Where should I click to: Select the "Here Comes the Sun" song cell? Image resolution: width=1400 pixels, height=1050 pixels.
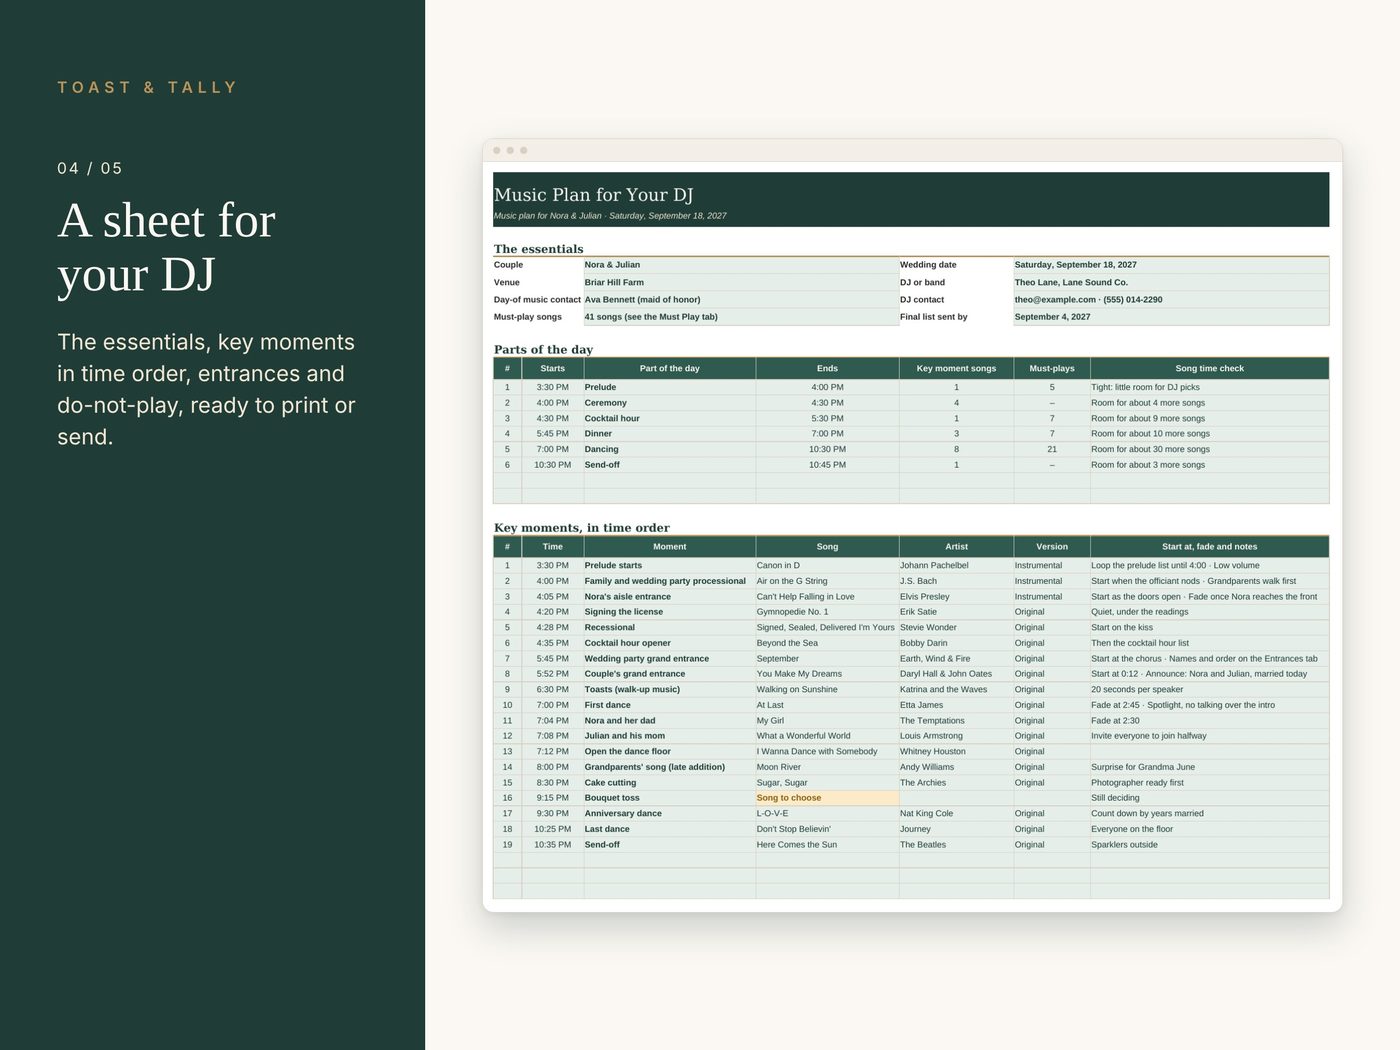coord(827,845)
